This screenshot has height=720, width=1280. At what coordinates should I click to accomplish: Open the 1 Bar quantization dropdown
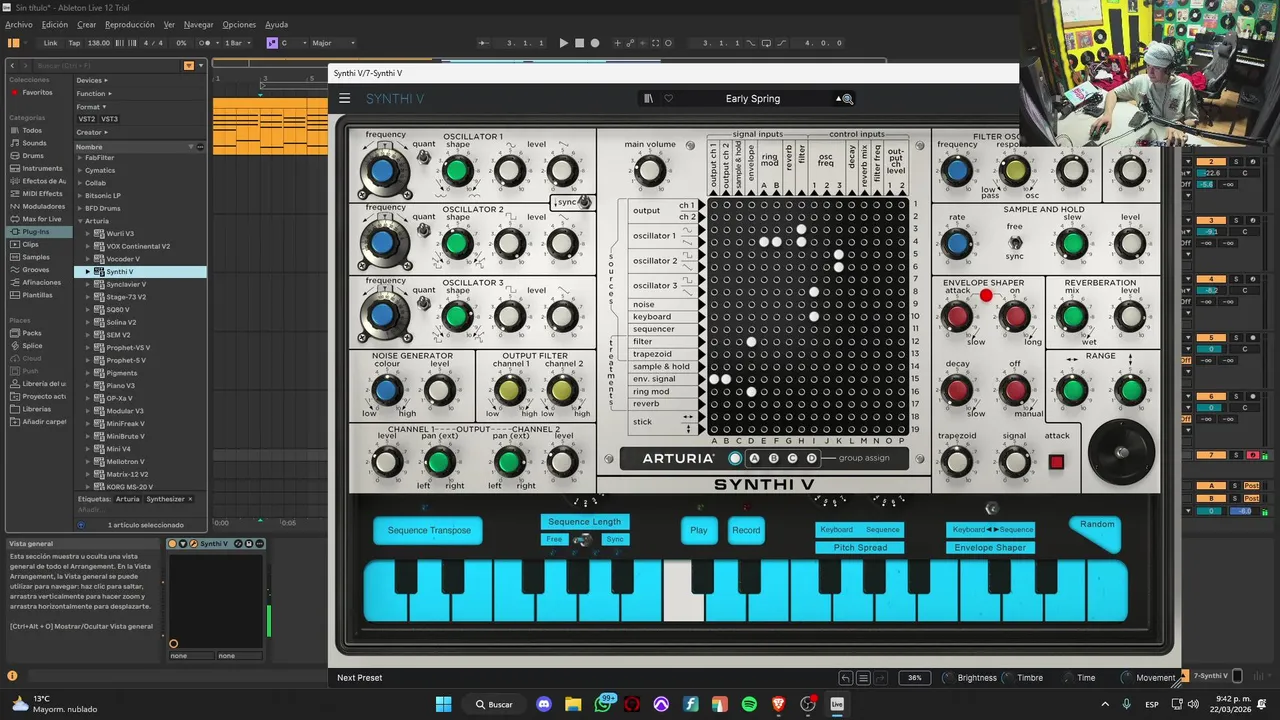(236, 43)
